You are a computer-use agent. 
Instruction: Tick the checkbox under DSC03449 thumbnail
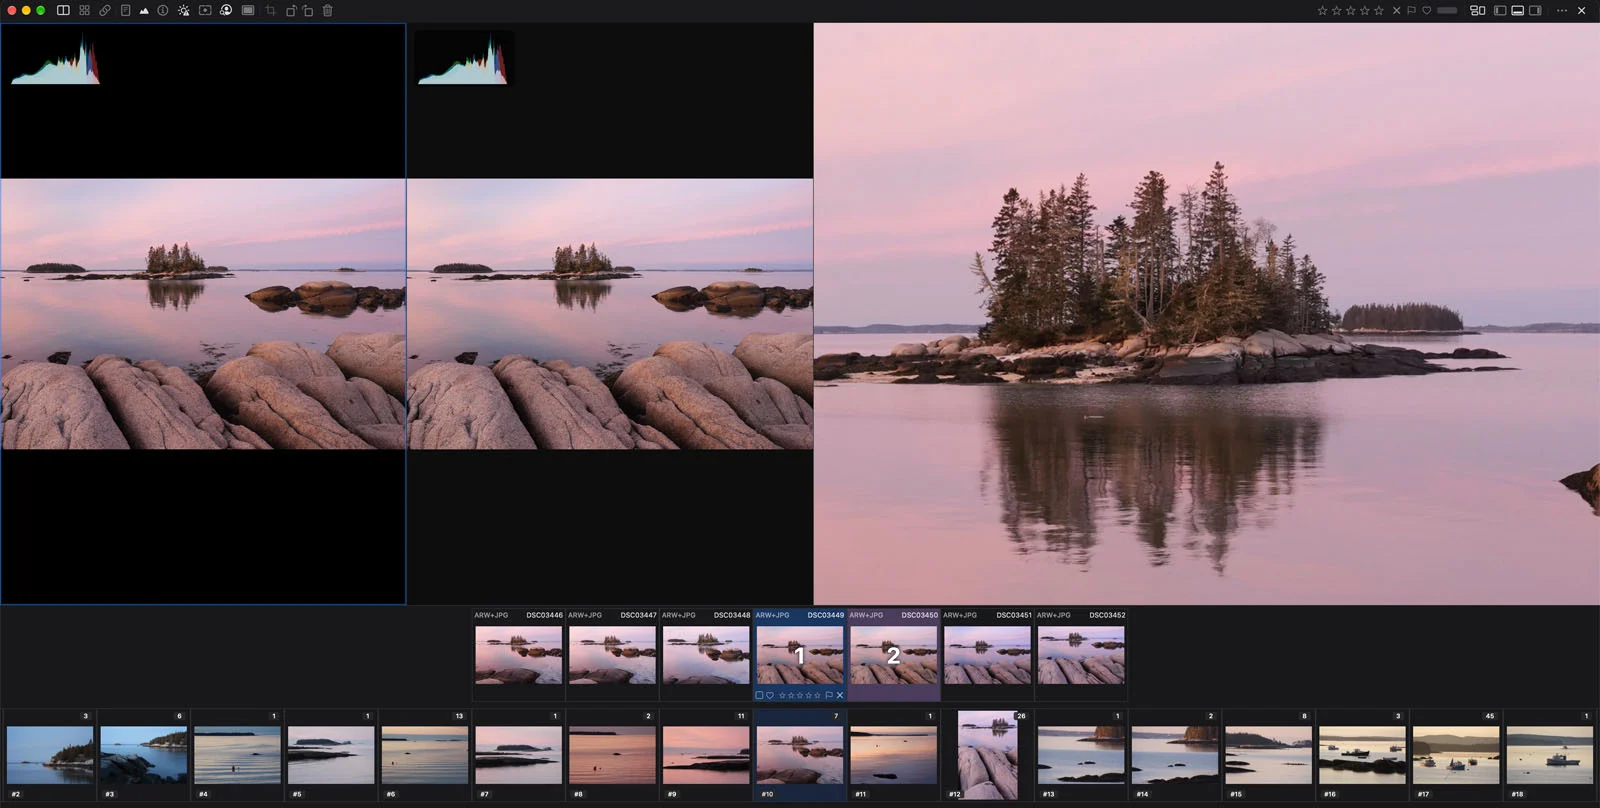(759, 695)
